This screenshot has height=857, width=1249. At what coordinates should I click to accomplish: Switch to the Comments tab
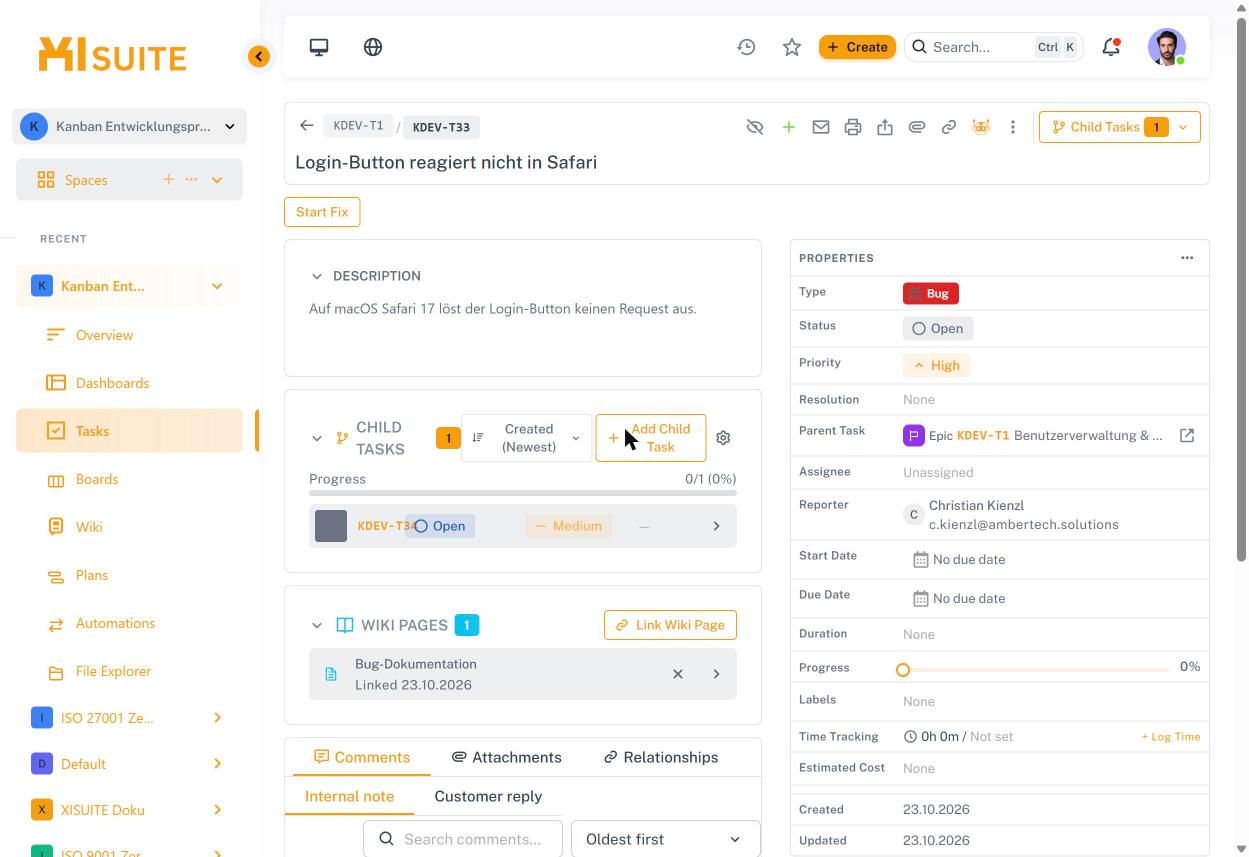(x=362, y=757)
